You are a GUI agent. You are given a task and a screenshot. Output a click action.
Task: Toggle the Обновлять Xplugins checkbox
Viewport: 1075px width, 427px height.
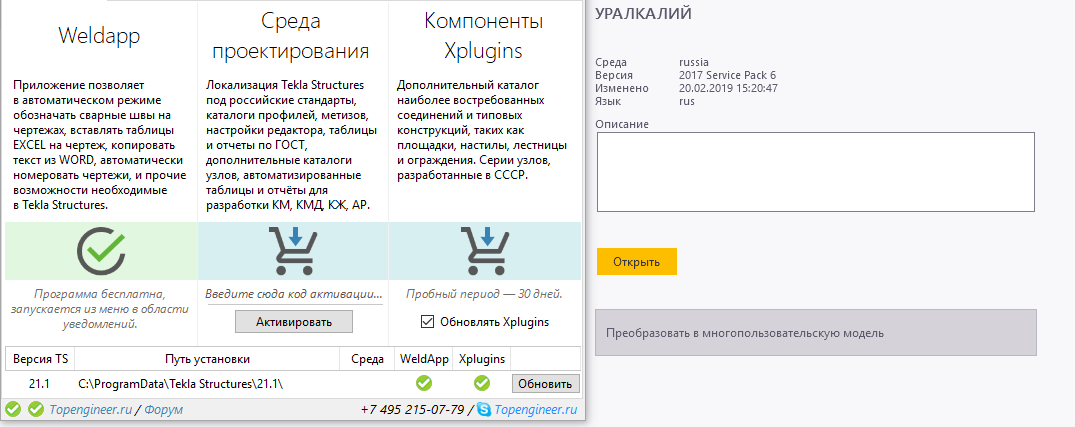tap(427, 321)
